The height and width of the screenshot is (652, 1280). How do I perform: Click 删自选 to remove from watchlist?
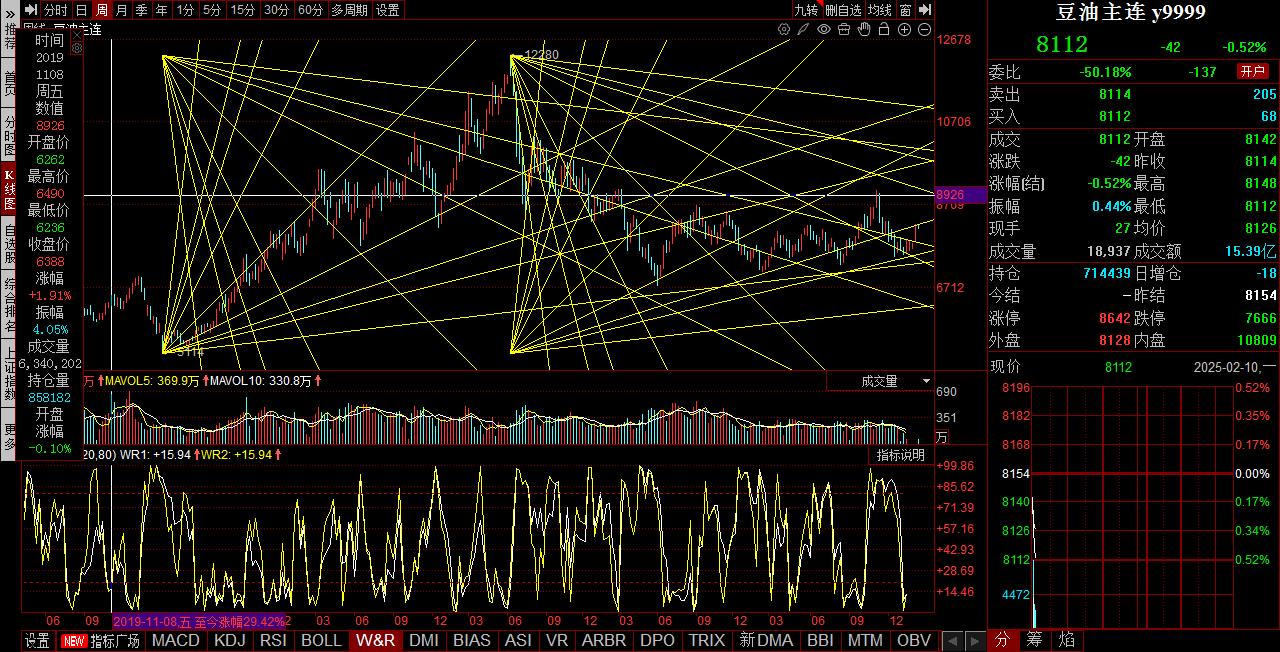(843, 10)
